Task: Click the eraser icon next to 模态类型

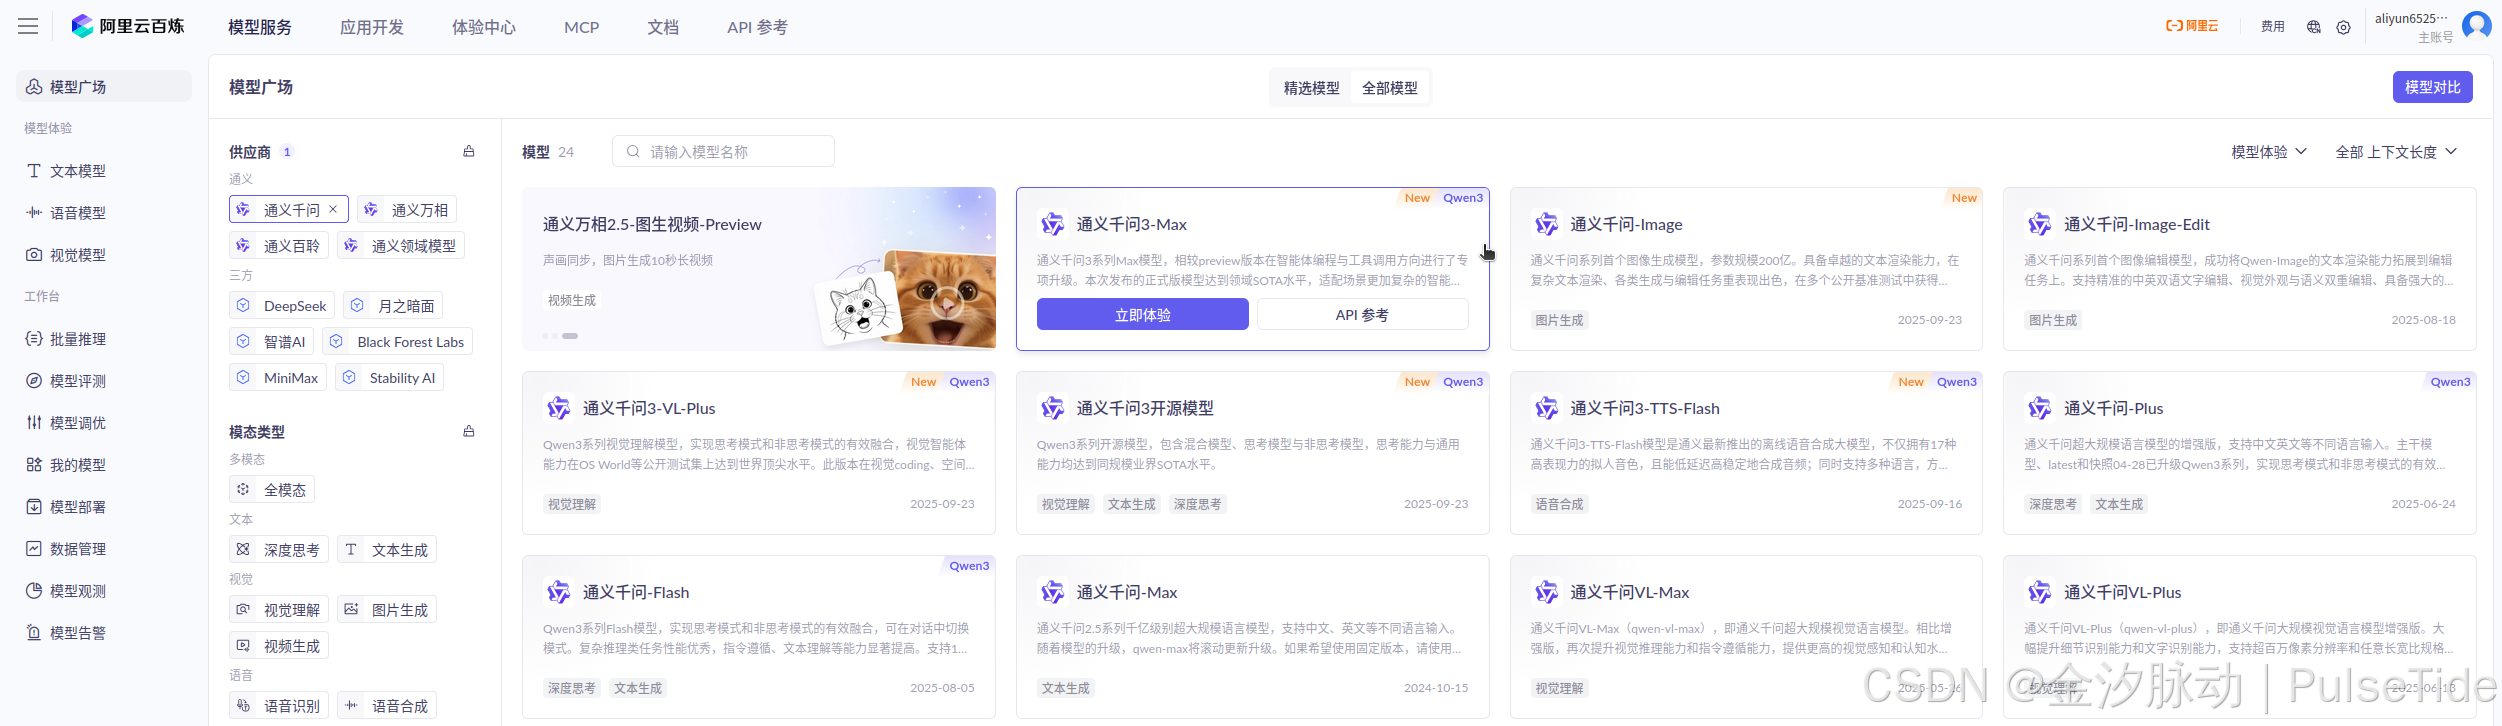Action: click(469, 432)
